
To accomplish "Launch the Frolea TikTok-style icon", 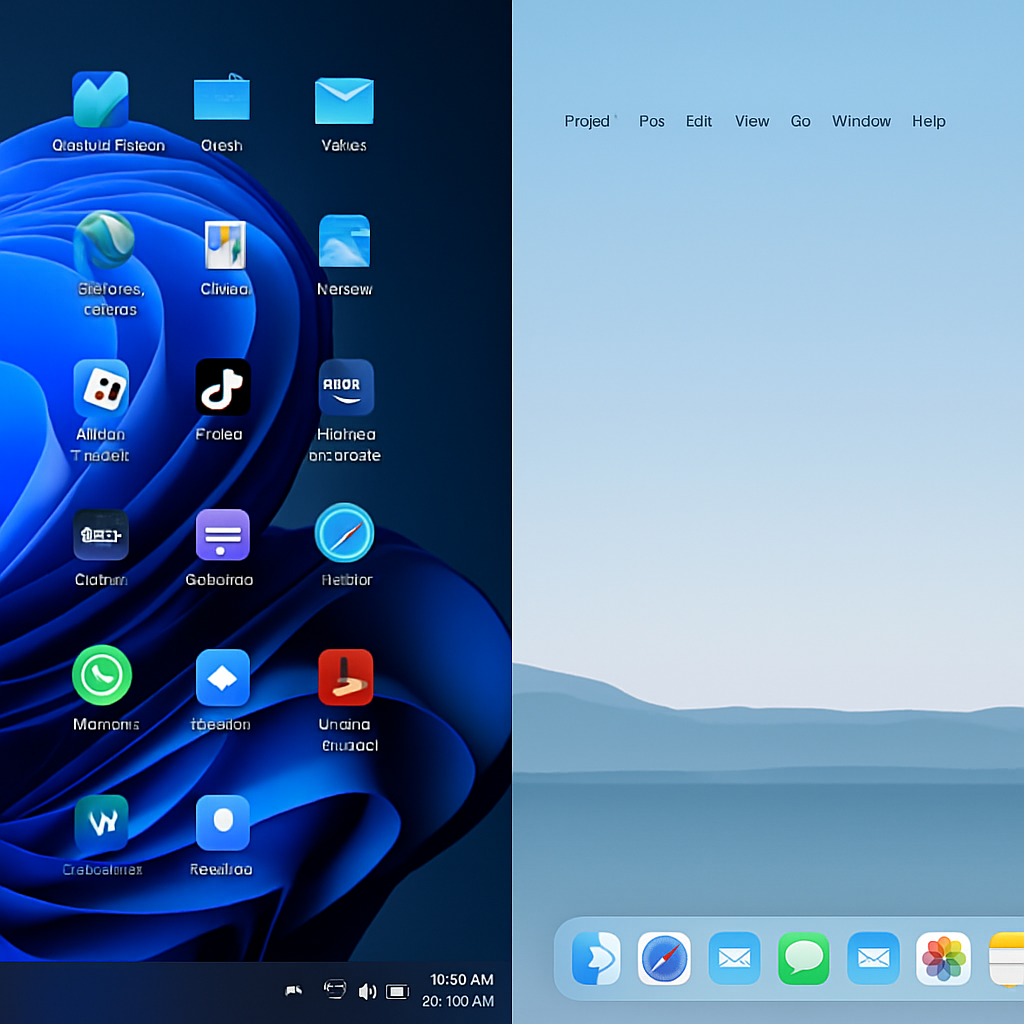I will (223, 387).
